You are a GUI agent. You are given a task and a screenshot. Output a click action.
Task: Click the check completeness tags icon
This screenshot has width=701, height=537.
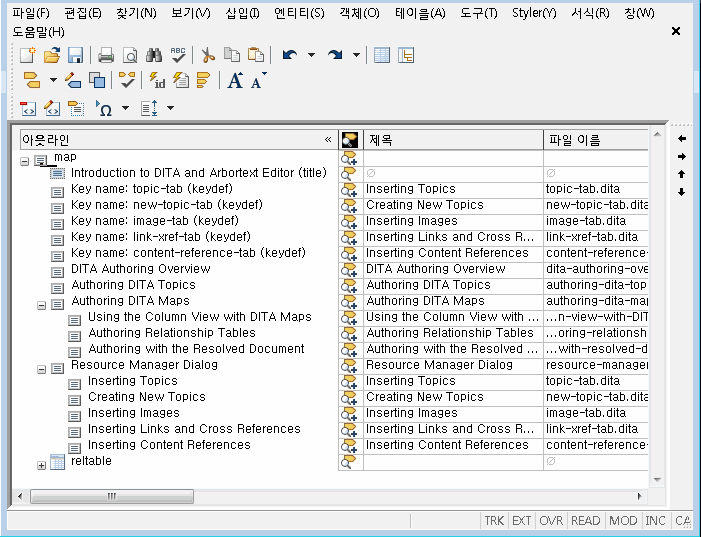coord(127,80)
